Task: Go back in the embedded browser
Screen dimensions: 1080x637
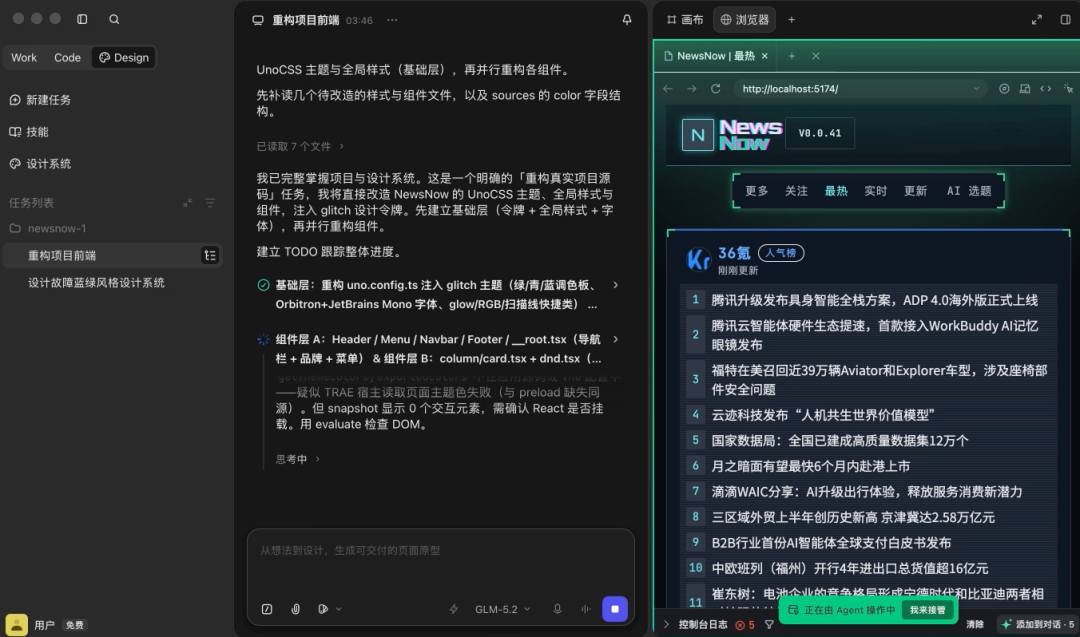Action: click(x=667, y=89)
